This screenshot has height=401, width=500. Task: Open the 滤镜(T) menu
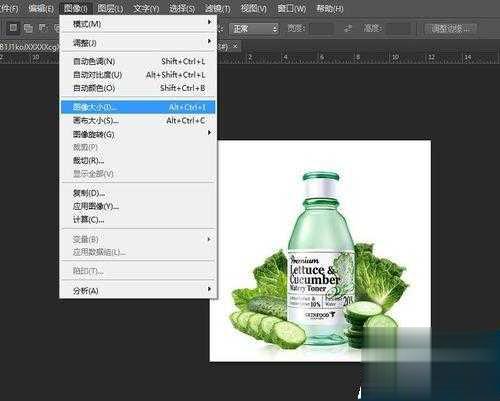click(218, 8)
